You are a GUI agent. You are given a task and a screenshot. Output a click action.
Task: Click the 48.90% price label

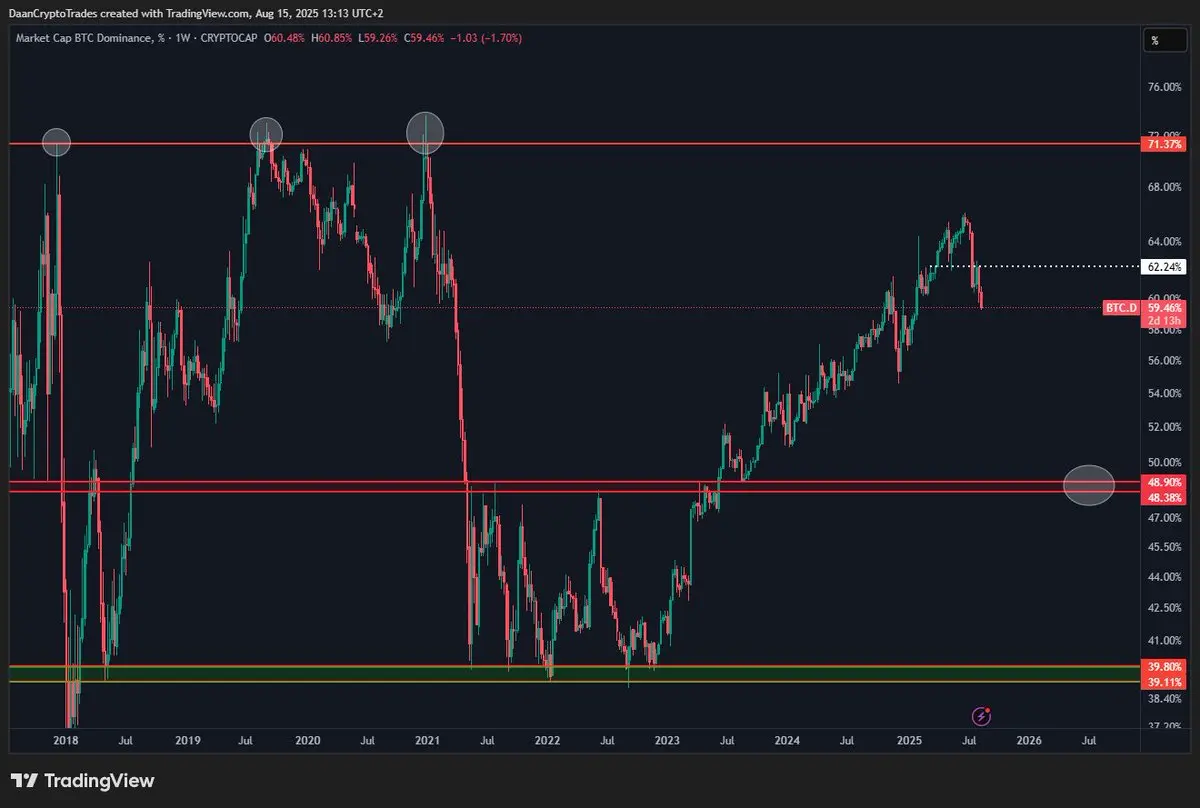[1165, 483]
